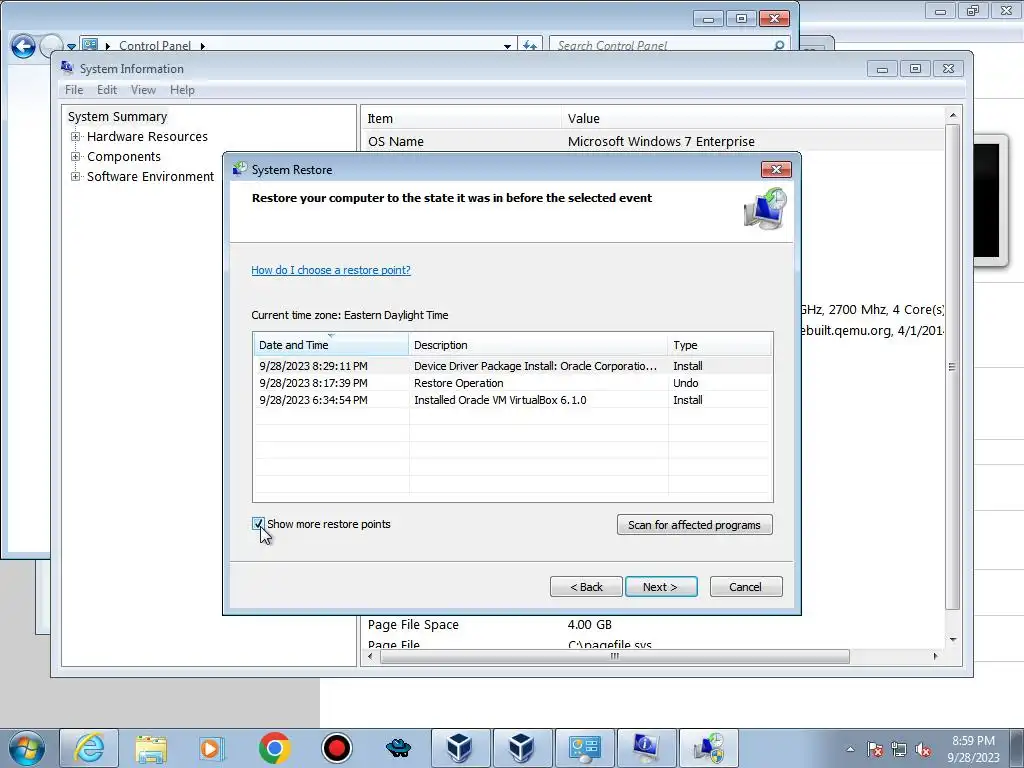Image resolution: width=1024 pixels, height=768 pixels.
Task: Expand Hardware Resources tree node
Action: tap(76, 136)
